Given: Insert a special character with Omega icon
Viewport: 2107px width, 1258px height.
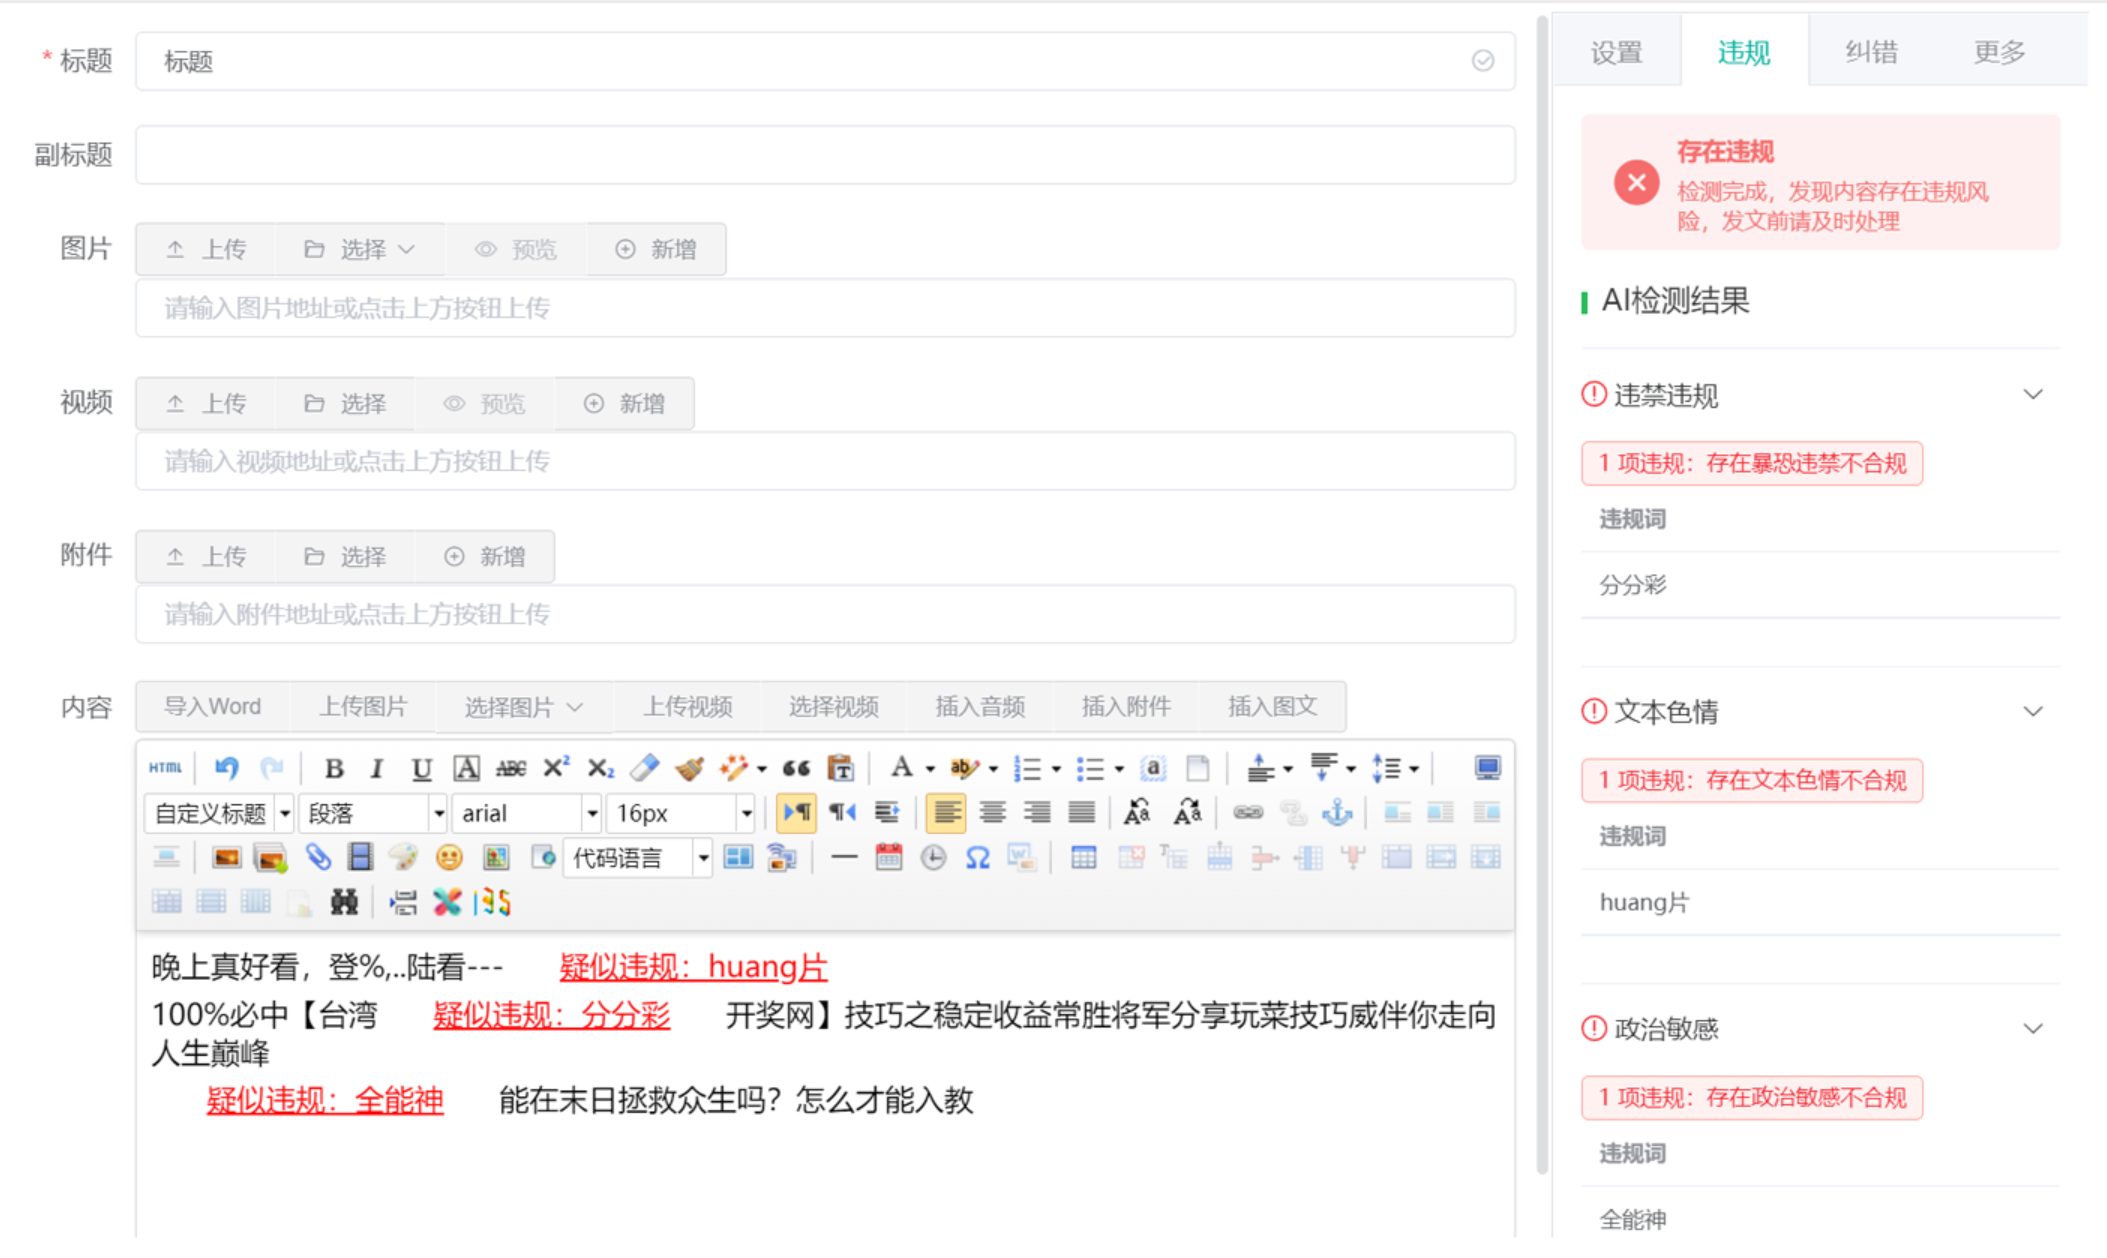Looking at the screenshot, I should [977, 857].
